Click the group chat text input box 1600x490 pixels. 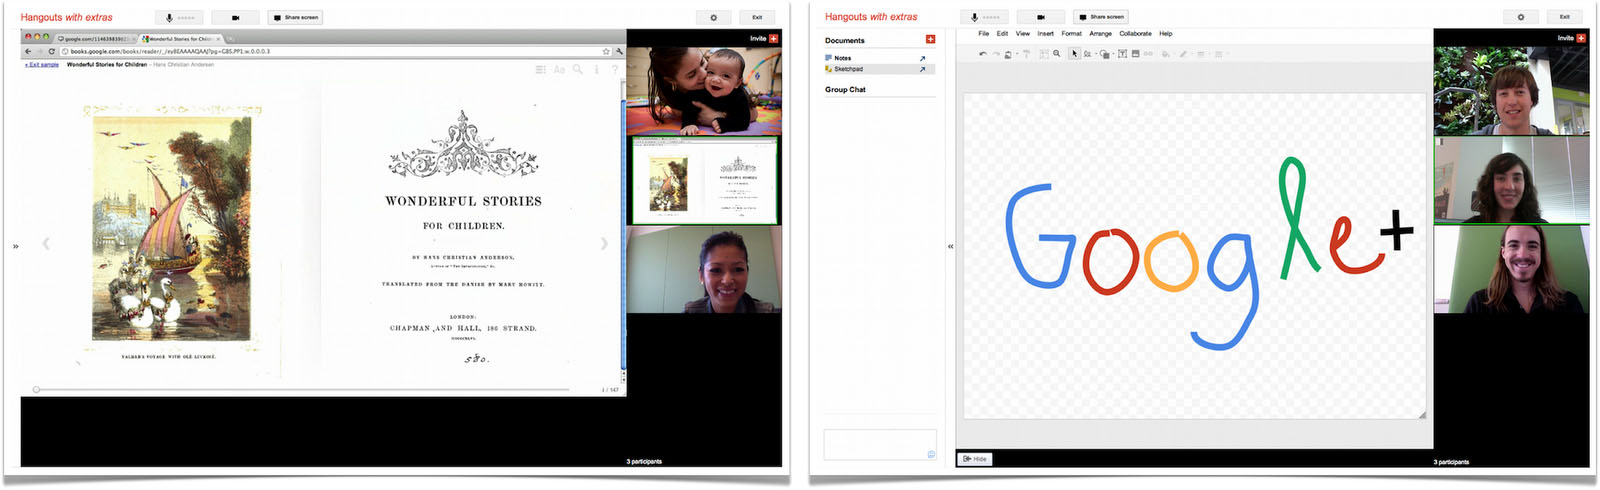click(880, 445)
